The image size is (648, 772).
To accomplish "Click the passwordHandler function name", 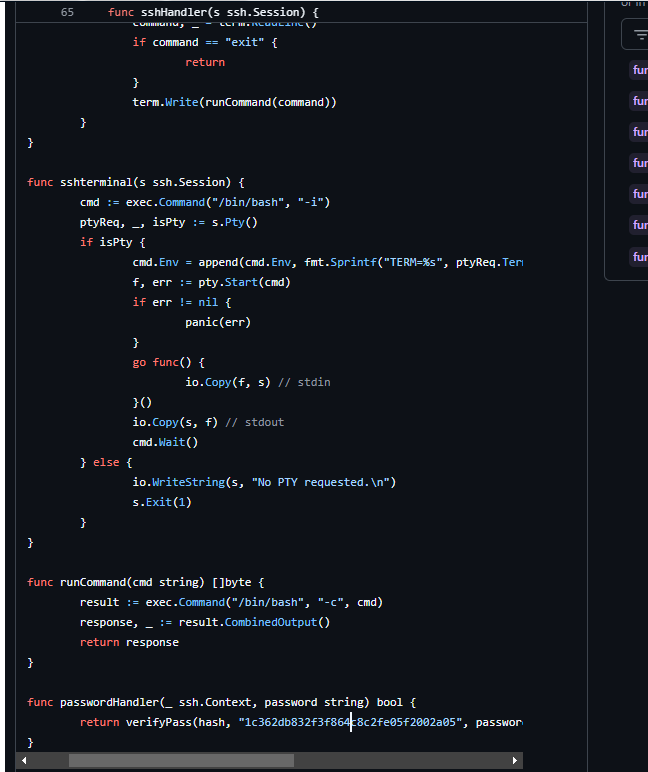I will (109, 702).
